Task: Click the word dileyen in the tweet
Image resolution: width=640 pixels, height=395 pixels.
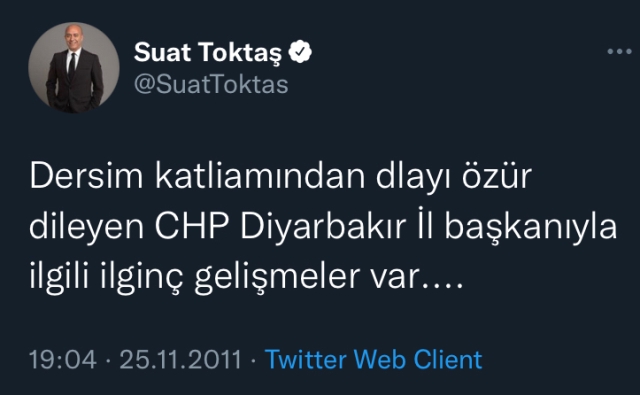Action: click(86, 226)
